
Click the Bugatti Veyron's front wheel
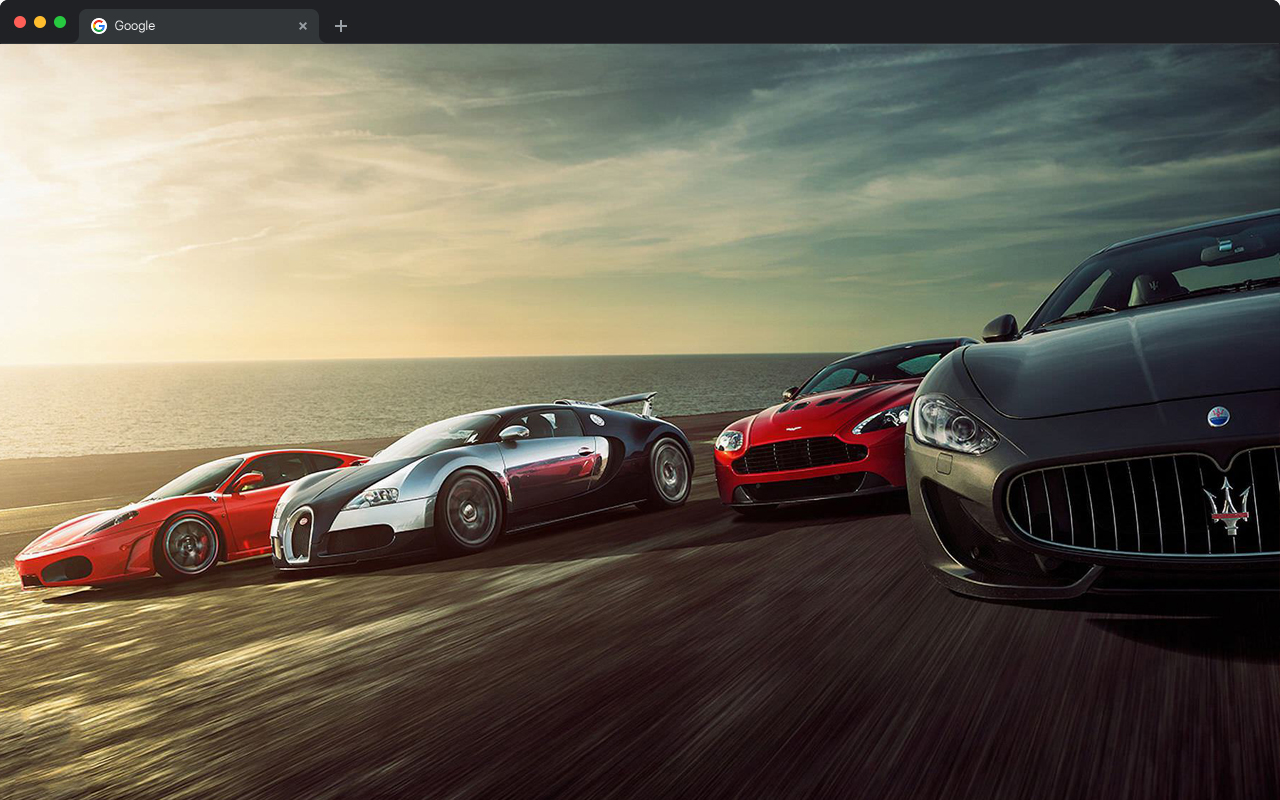(x=468, y=511)
